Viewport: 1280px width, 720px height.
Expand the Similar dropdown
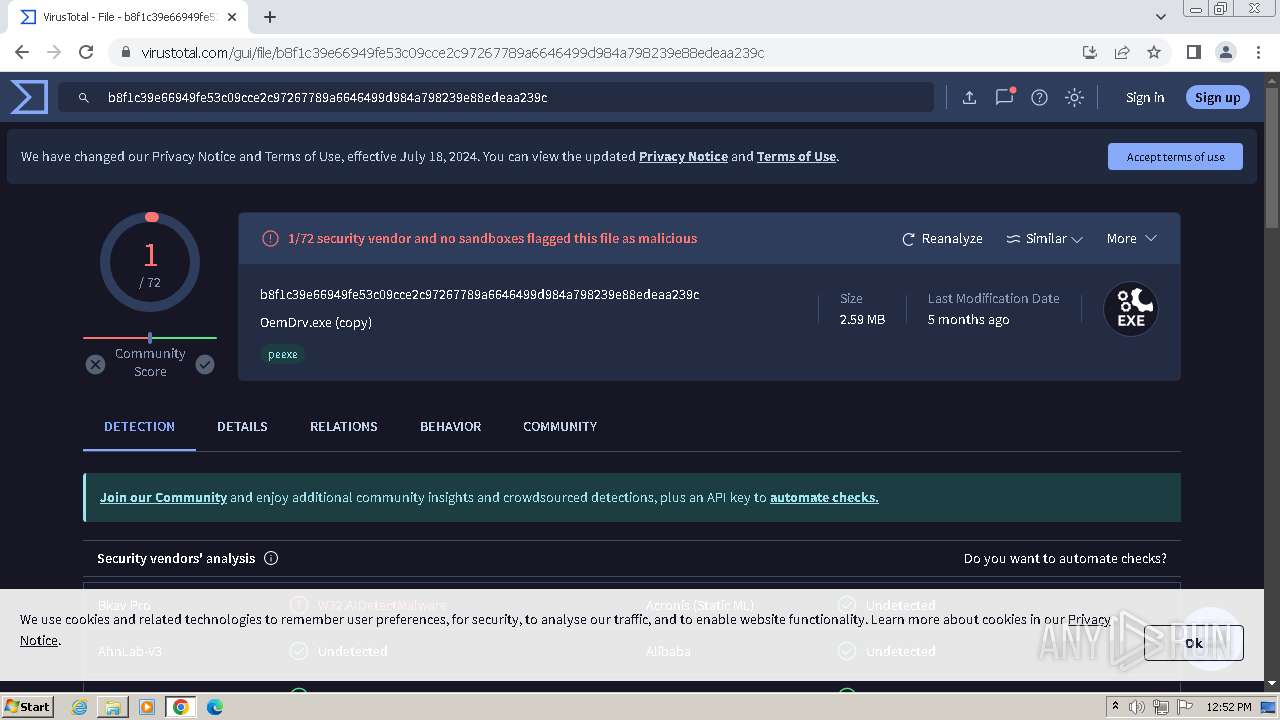point(1044,239)
